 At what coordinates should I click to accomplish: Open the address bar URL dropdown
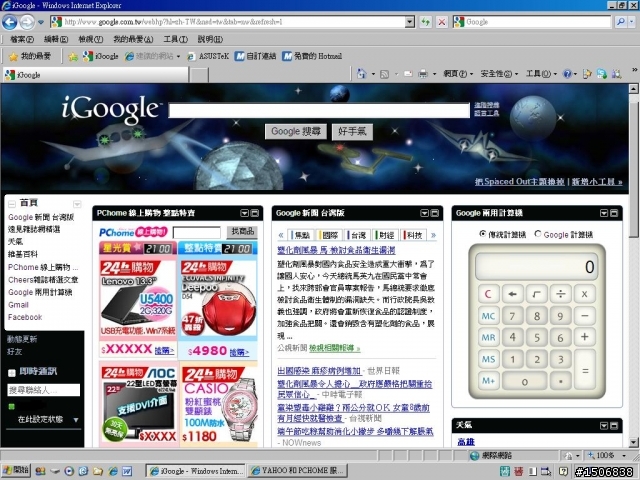(x=410, y=22)
